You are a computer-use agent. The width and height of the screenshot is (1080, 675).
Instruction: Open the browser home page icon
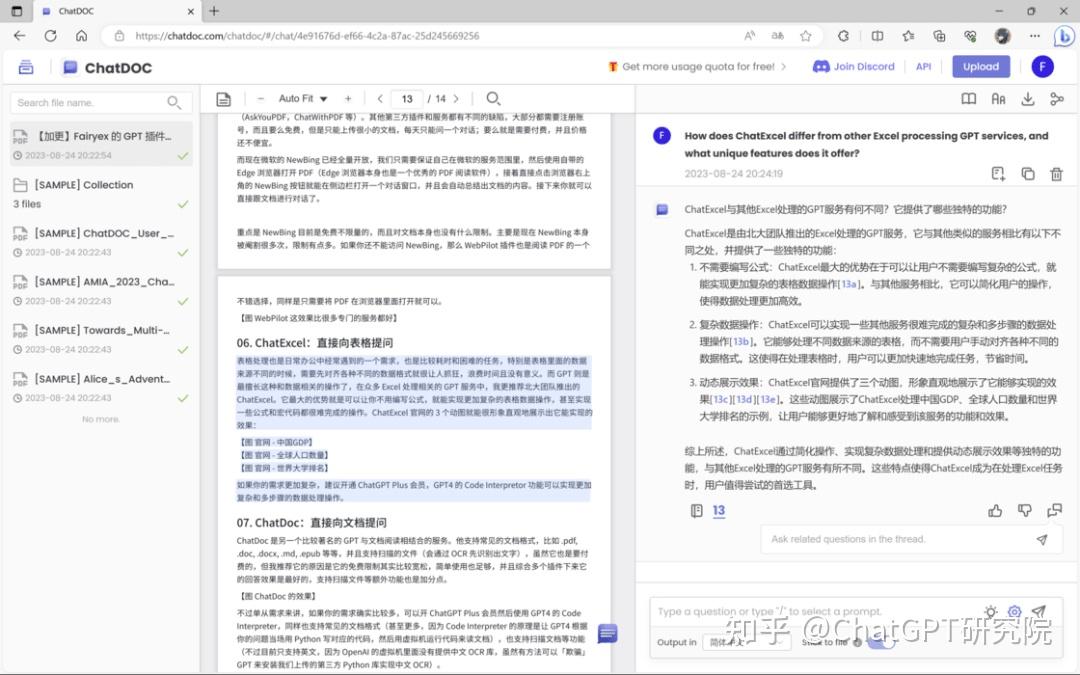pos(81,36)
